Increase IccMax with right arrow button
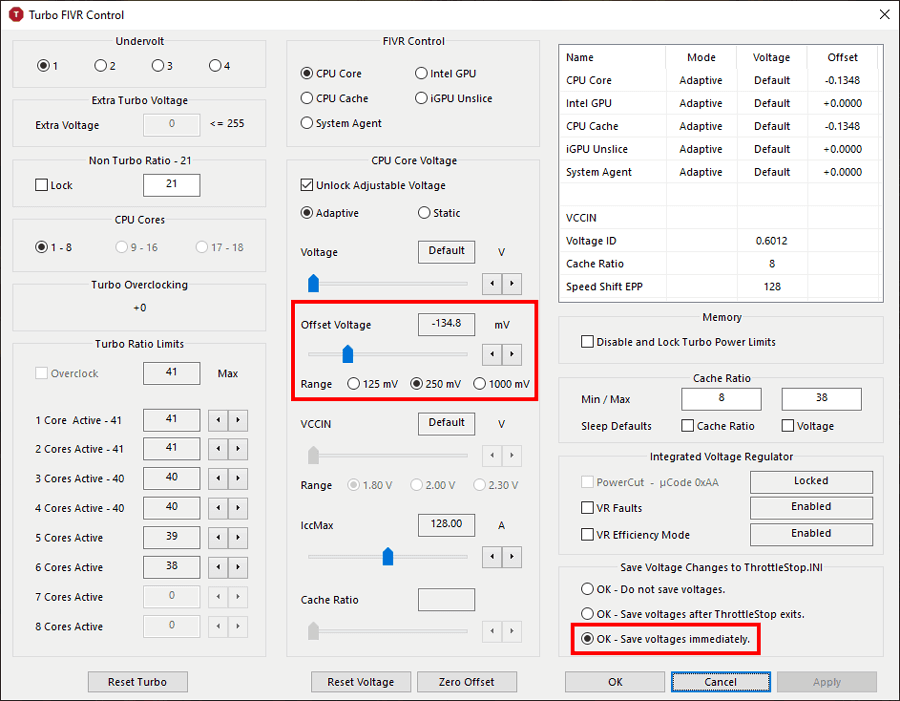900x701 pixels. pos(511,556)
